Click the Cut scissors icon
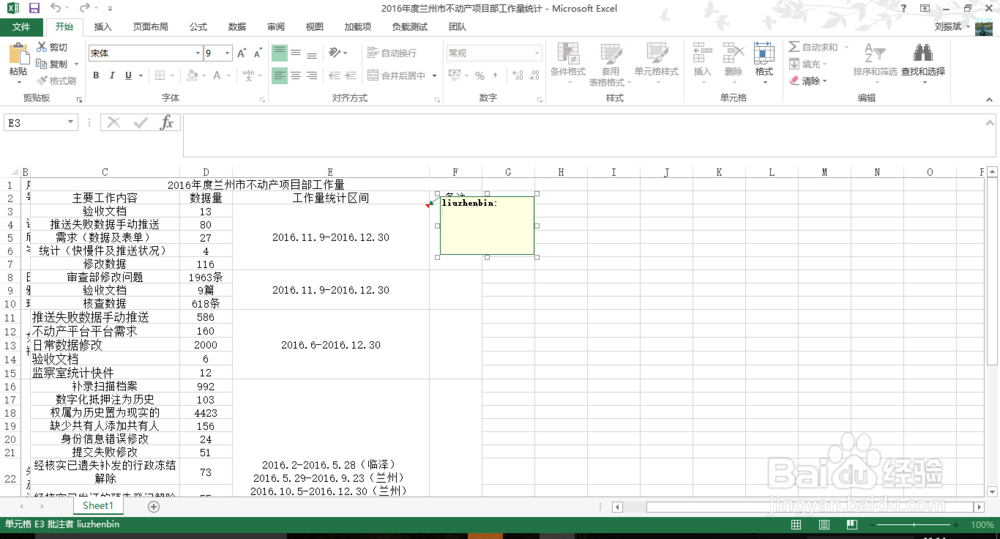This screenshot has width=1000, height=539. point(41,47)
